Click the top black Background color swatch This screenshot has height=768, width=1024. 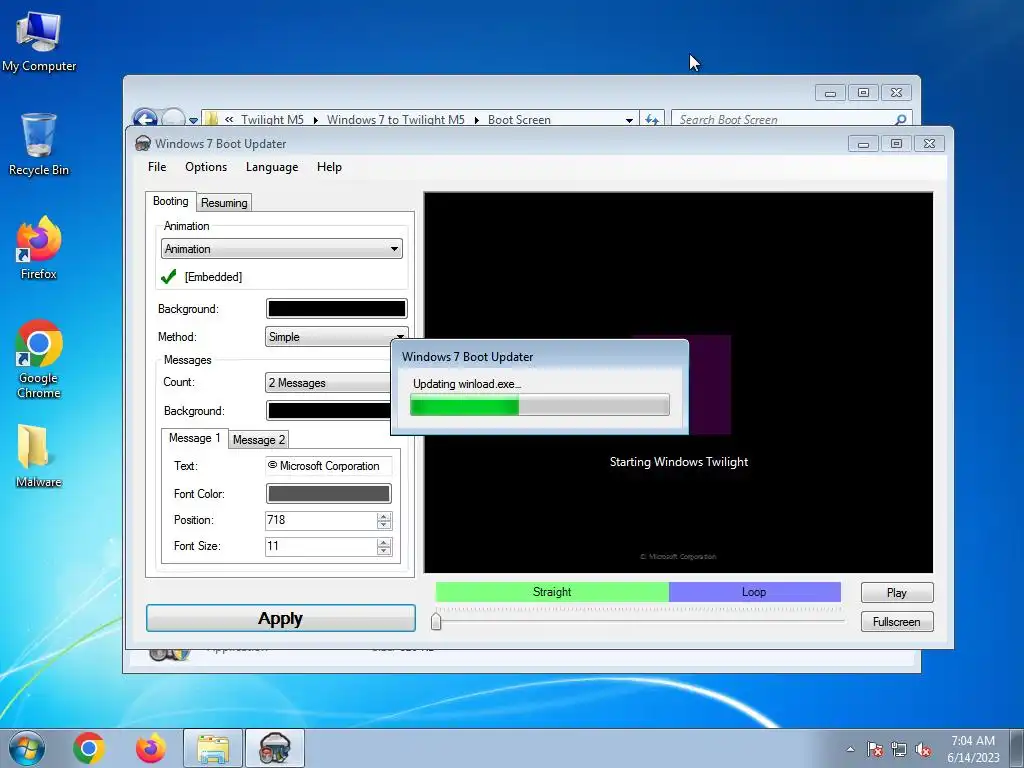pos(336,309)
